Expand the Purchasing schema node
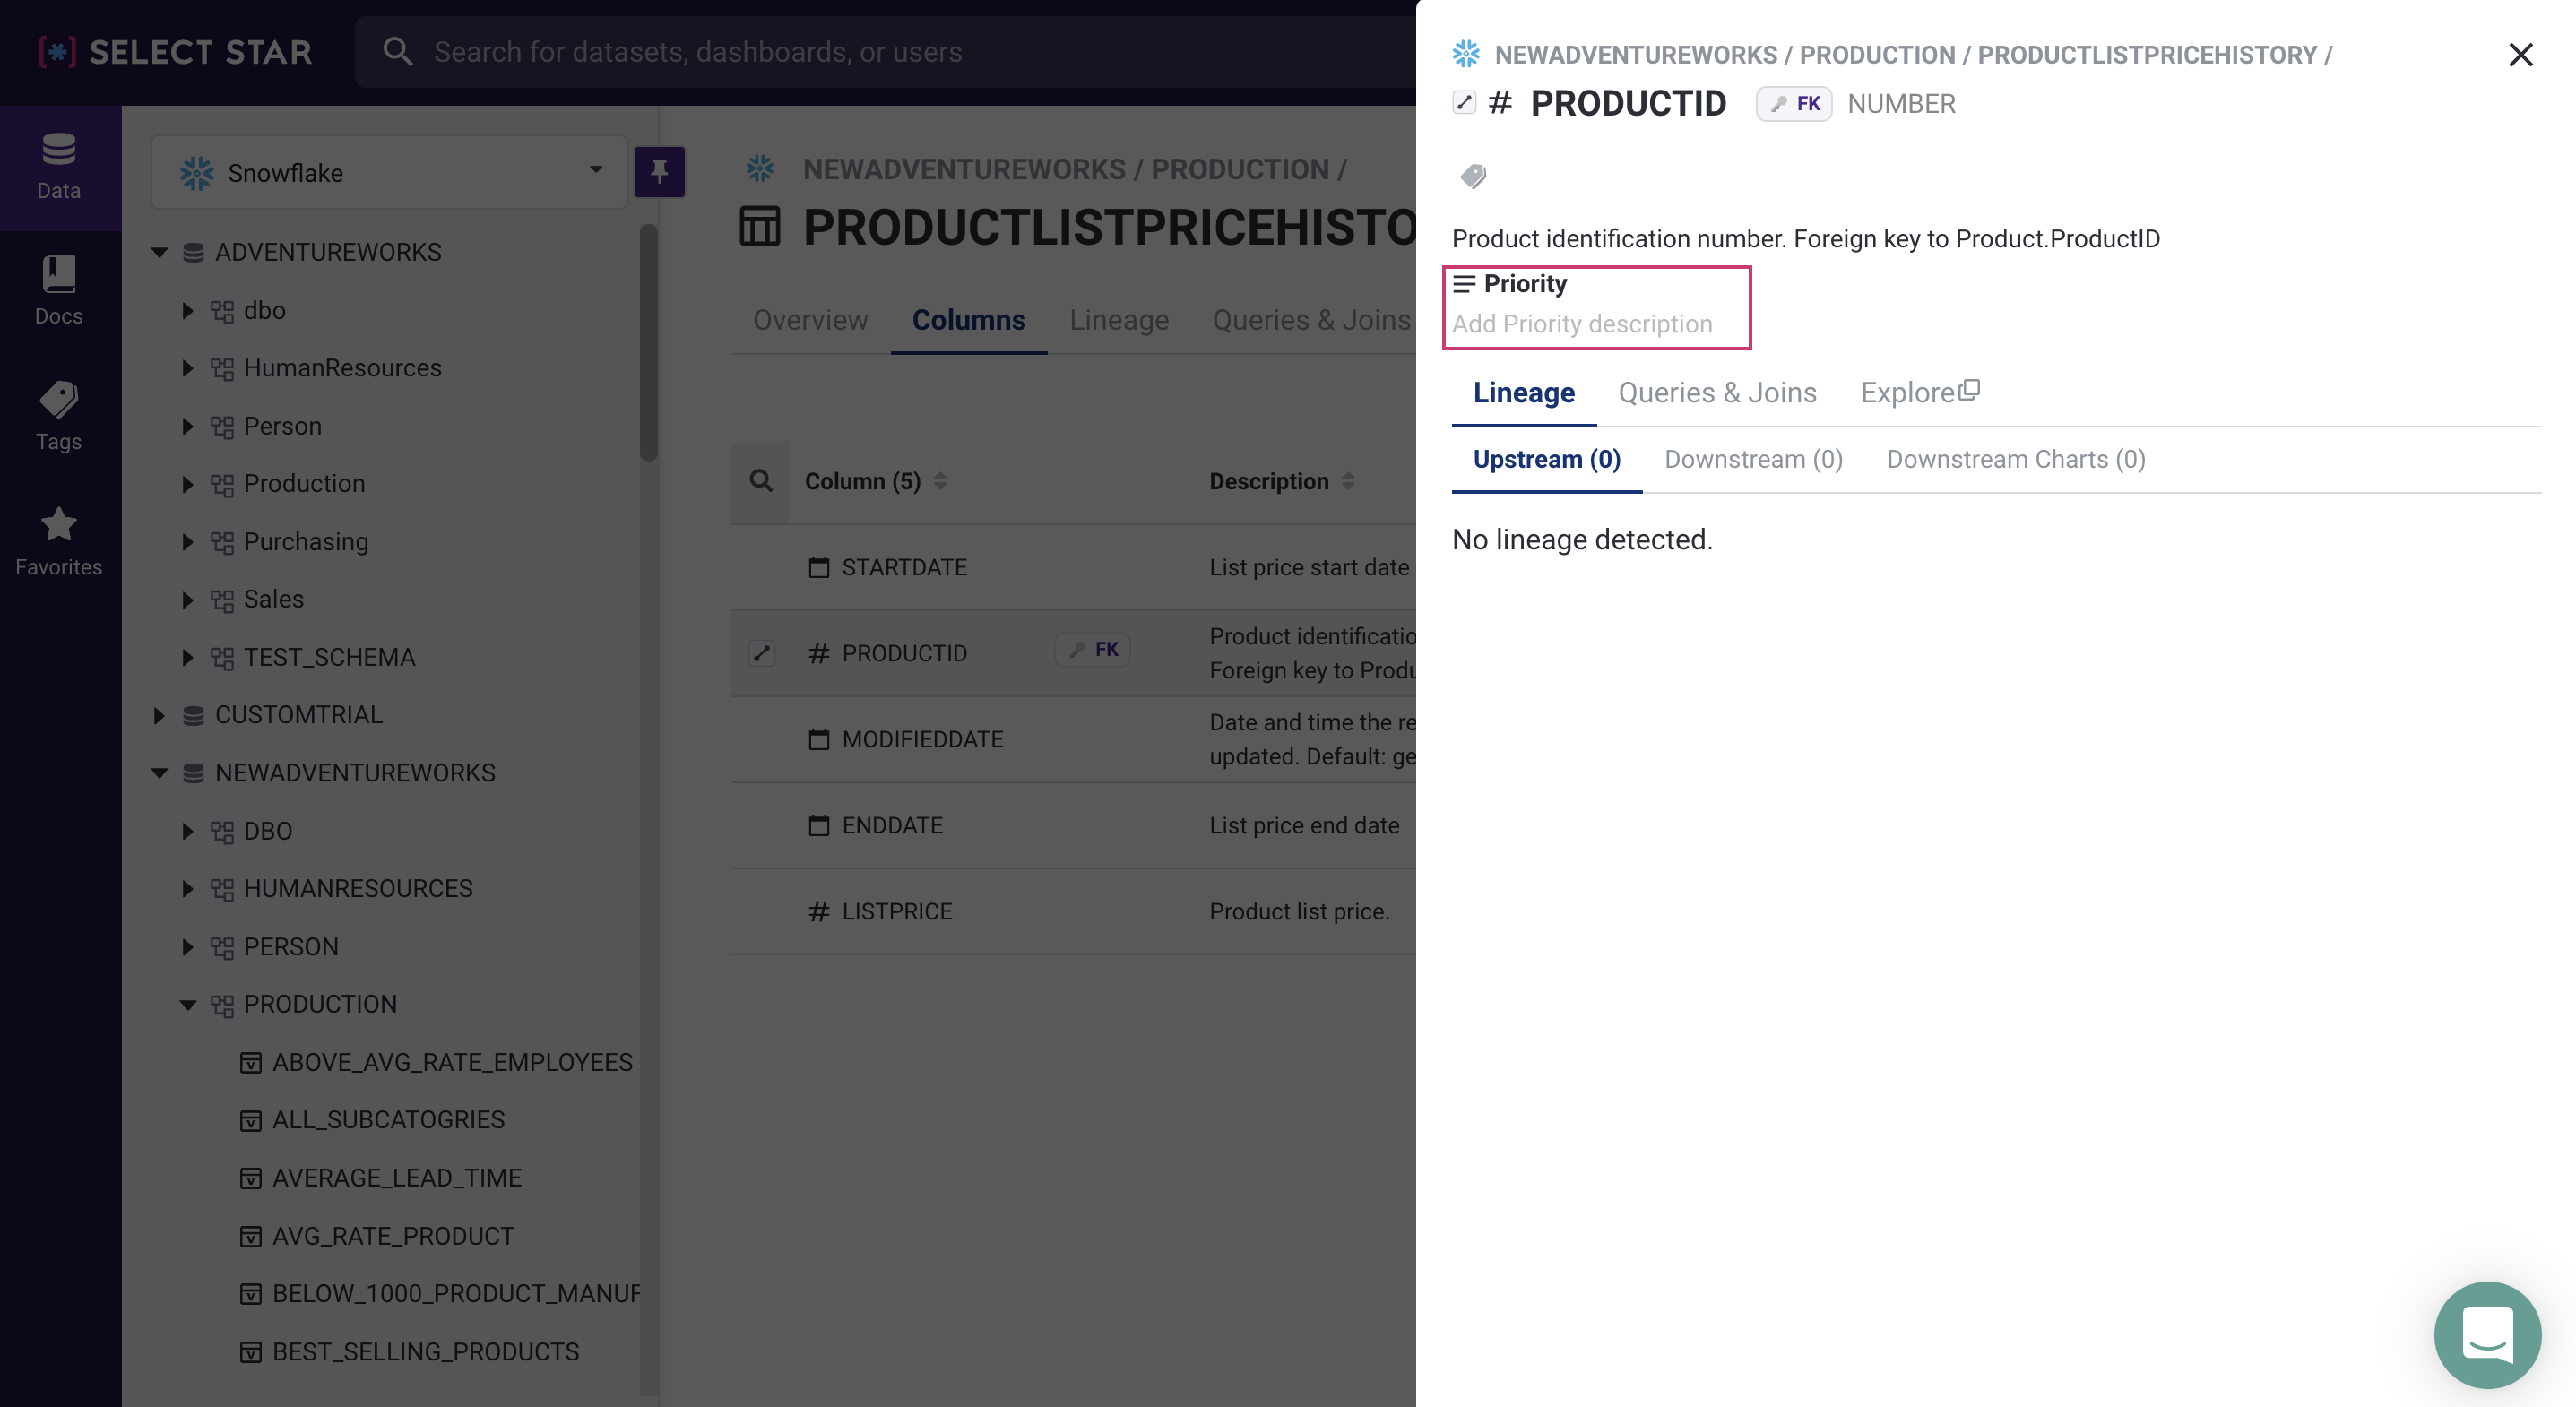This screenshot has height=1407, width=2576. click(x=187, y=541)
